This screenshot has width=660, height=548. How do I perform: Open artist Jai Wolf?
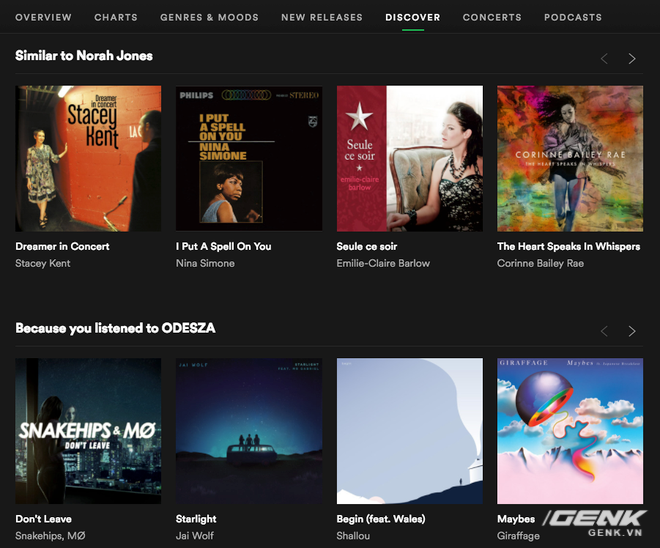coord(194,536)
